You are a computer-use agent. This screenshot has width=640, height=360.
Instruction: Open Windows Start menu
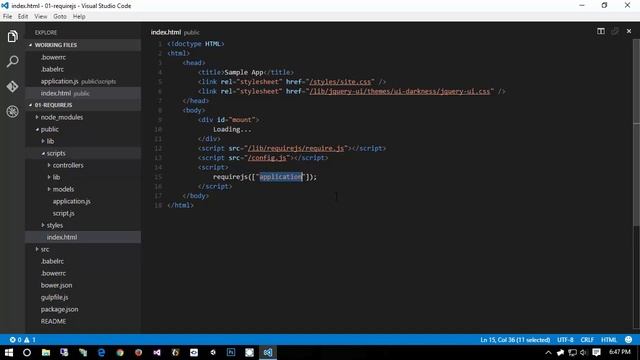tap(9, 352)
